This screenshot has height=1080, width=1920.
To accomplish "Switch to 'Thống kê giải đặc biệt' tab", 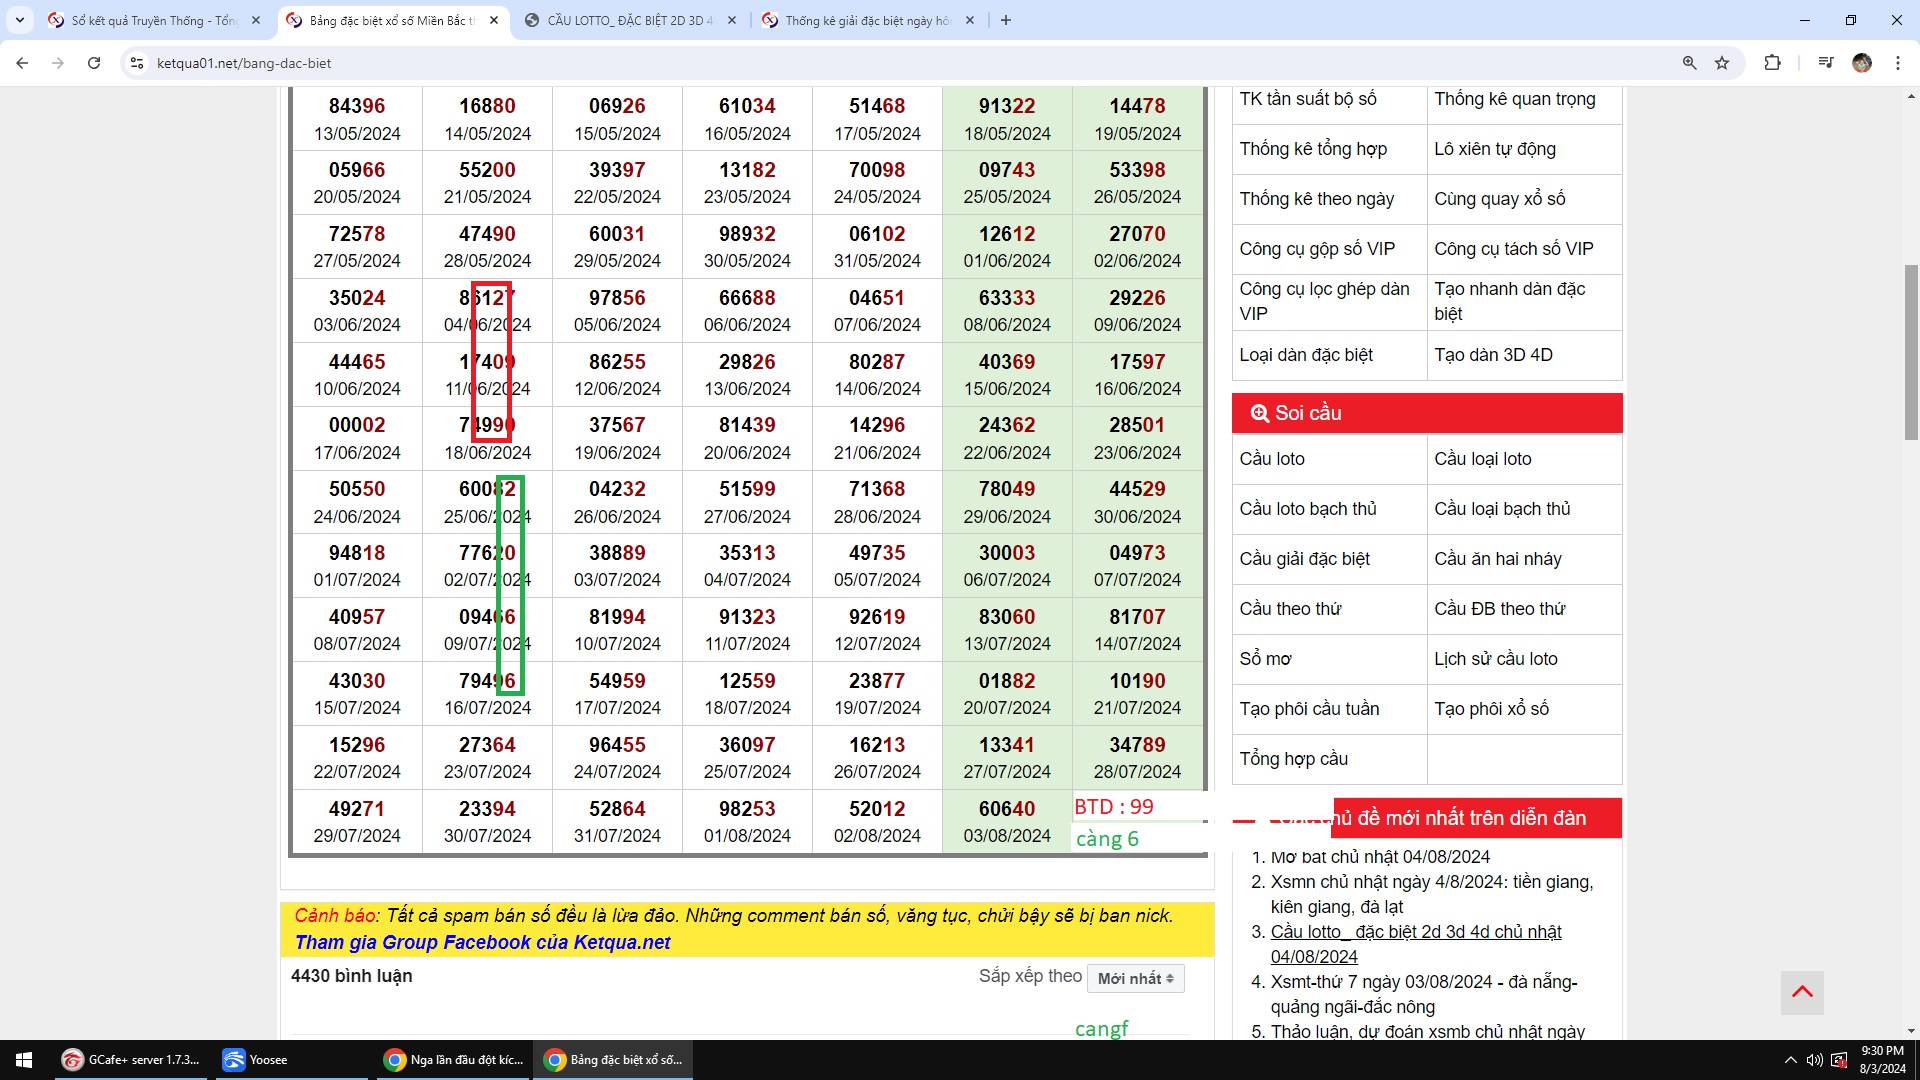I will pos(866,20).
